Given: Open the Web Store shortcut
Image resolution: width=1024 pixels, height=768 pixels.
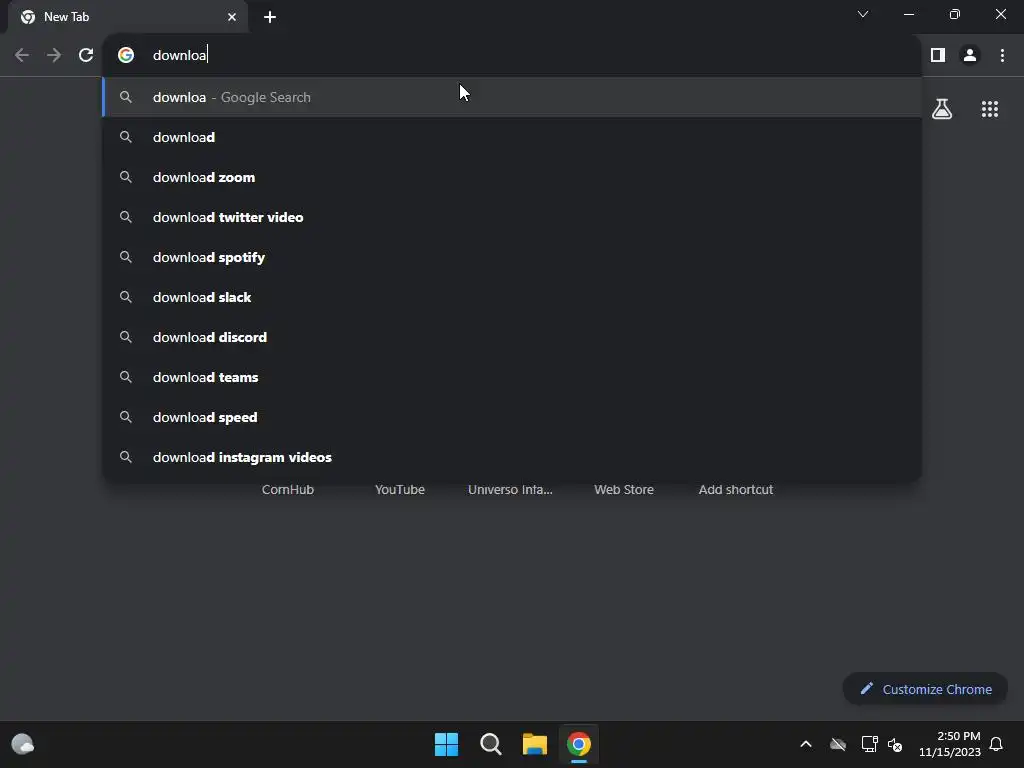Looking at the screenshot, I should tap(624, 489).
